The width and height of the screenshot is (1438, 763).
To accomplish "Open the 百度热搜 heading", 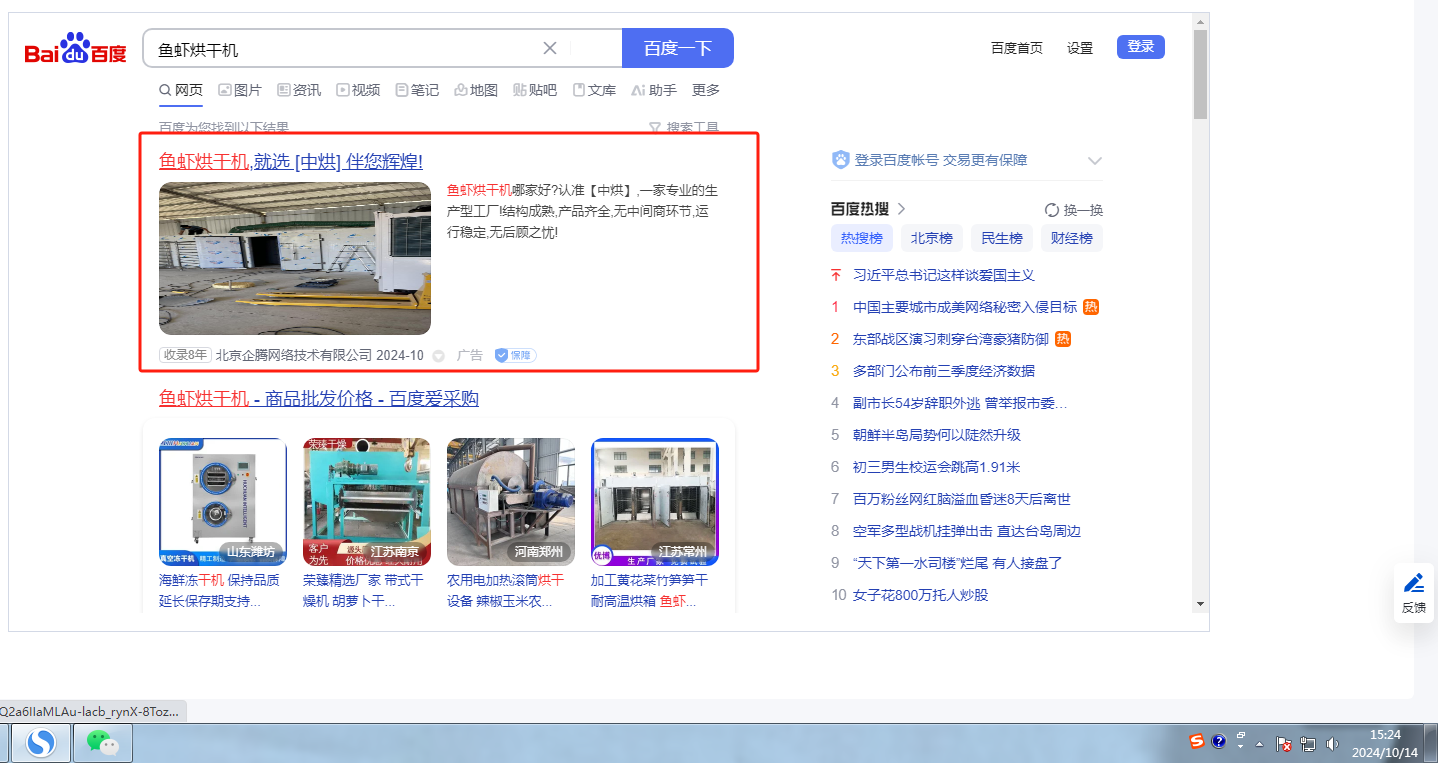I will (868, 209).
